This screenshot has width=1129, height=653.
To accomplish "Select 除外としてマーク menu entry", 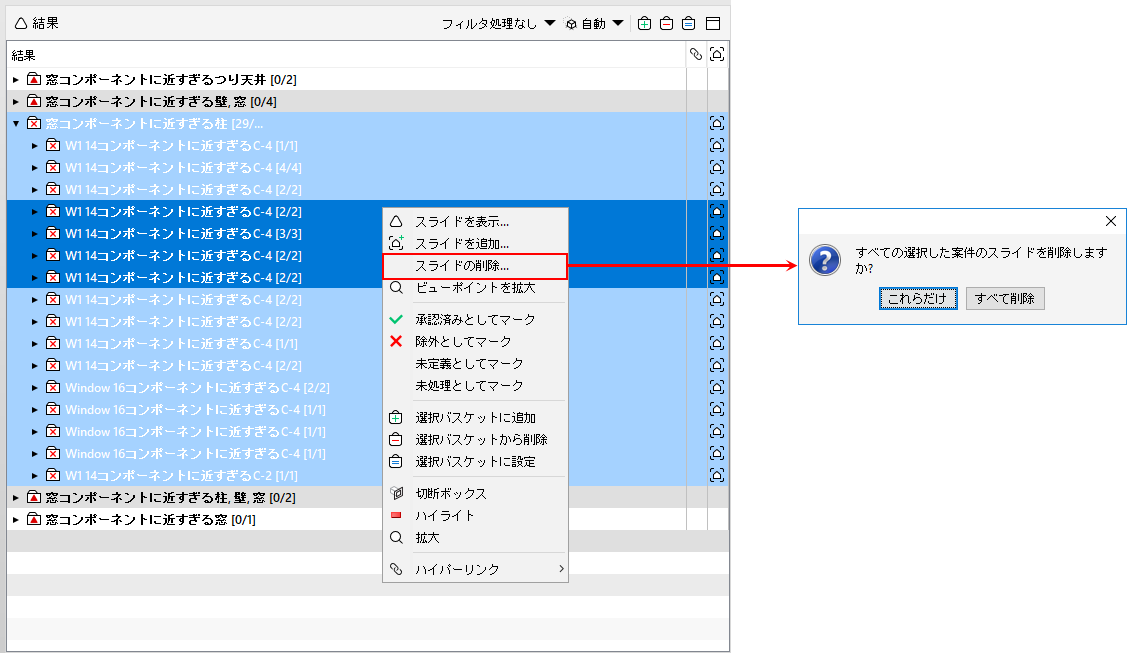I will (475, 341).
